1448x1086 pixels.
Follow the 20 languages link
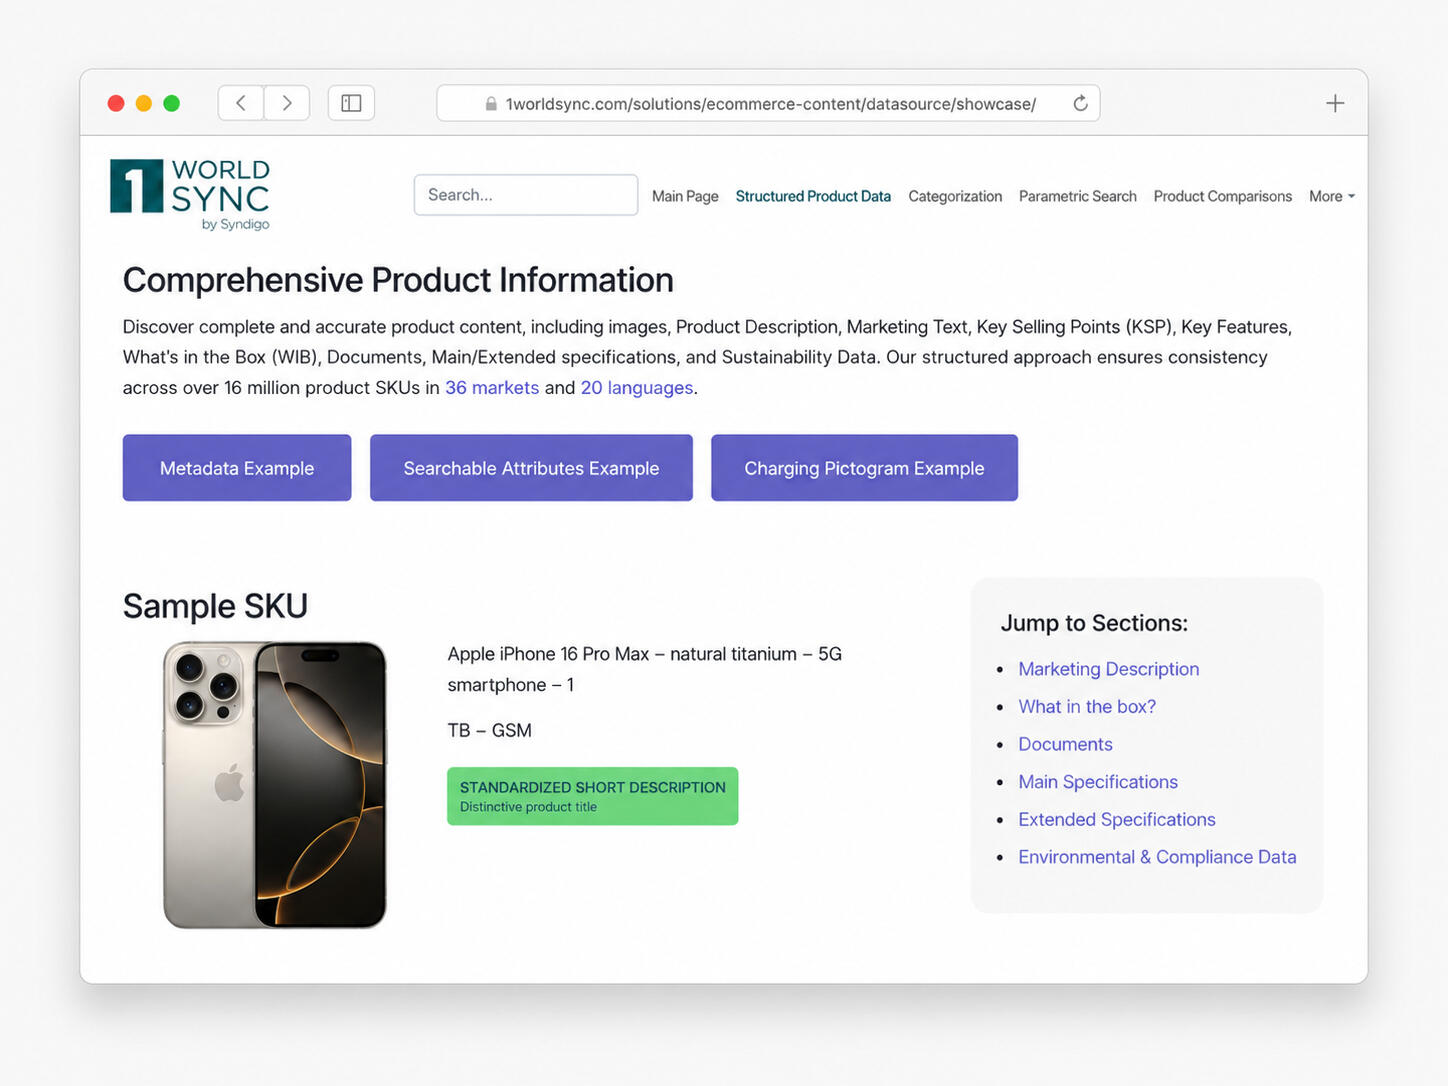(637, 388)
